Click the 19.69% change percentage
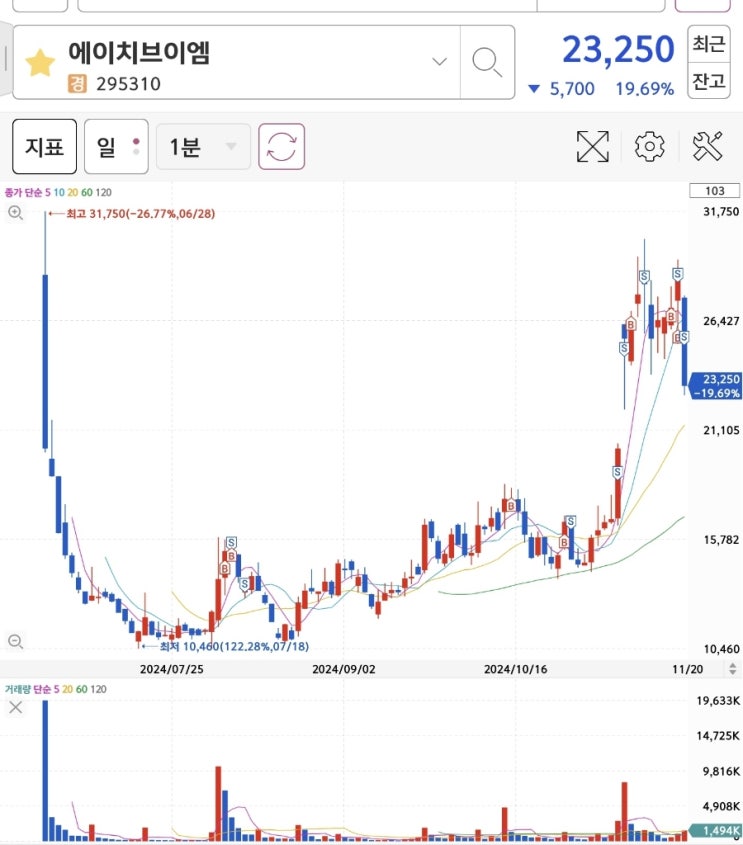Viewport: 743px width, 845px height. click(645, 89)
